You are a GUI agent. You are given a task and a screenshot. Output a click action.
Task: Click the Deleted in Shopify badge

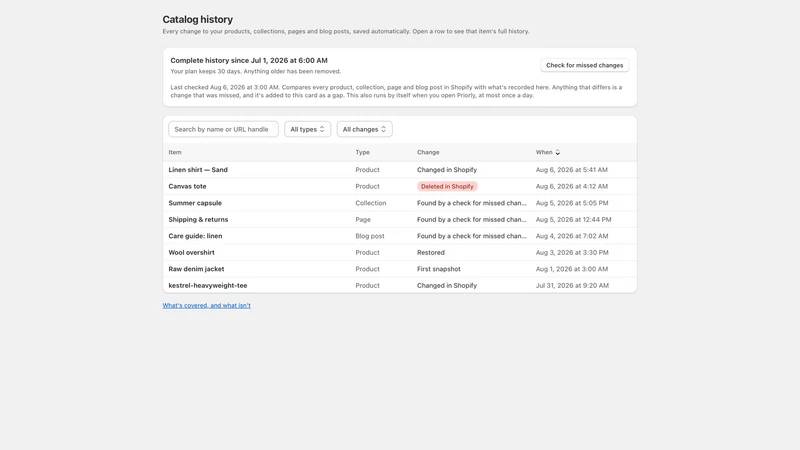[x=447, y=186]
